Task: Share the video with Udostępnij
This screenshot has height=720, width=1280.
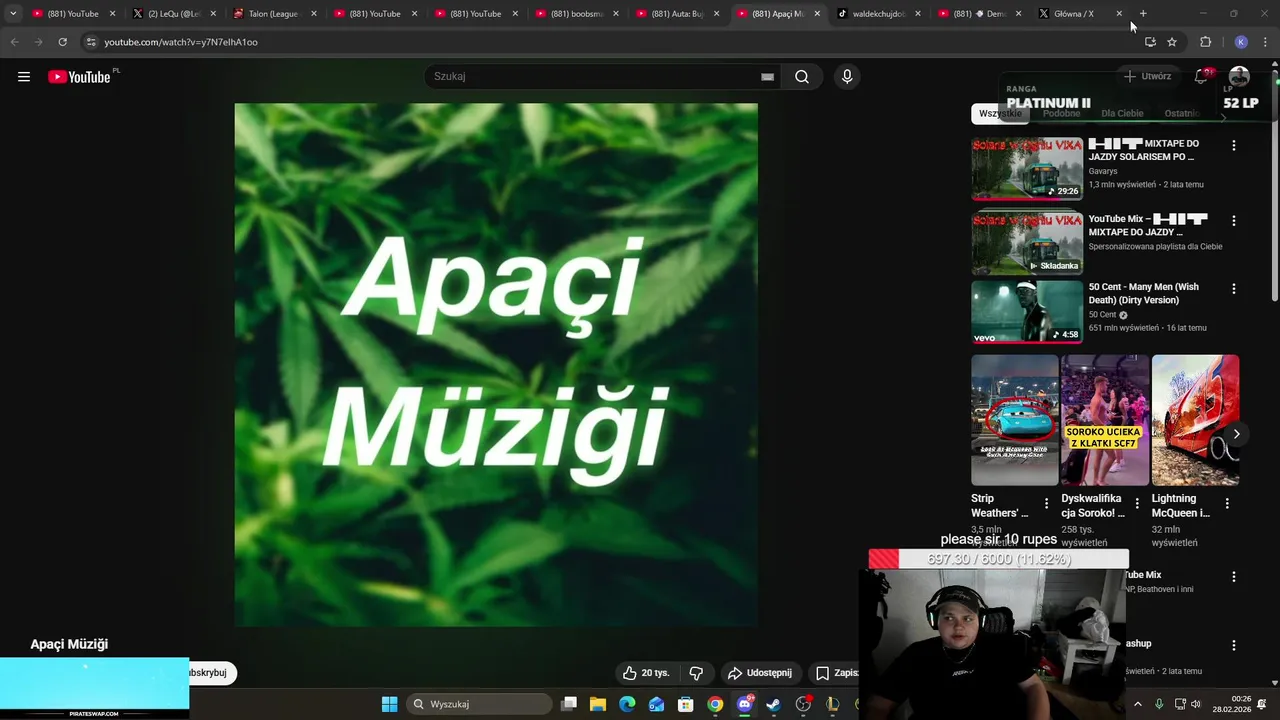Action: point(760,673)
